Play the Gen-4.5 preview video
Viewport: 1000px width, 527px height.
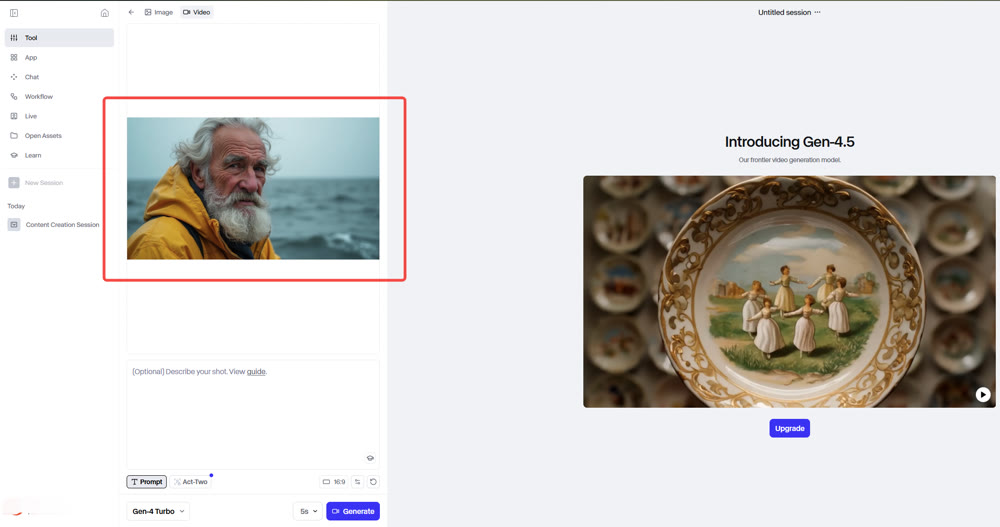[983, 395]
